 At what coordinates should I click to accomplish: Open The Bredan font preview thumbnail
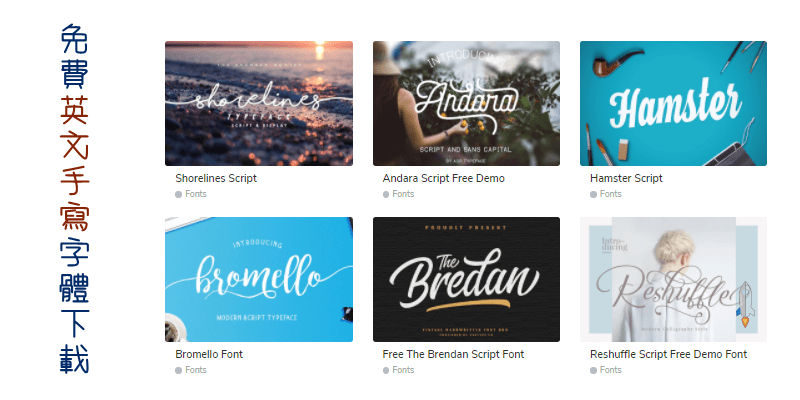(466, 280)
